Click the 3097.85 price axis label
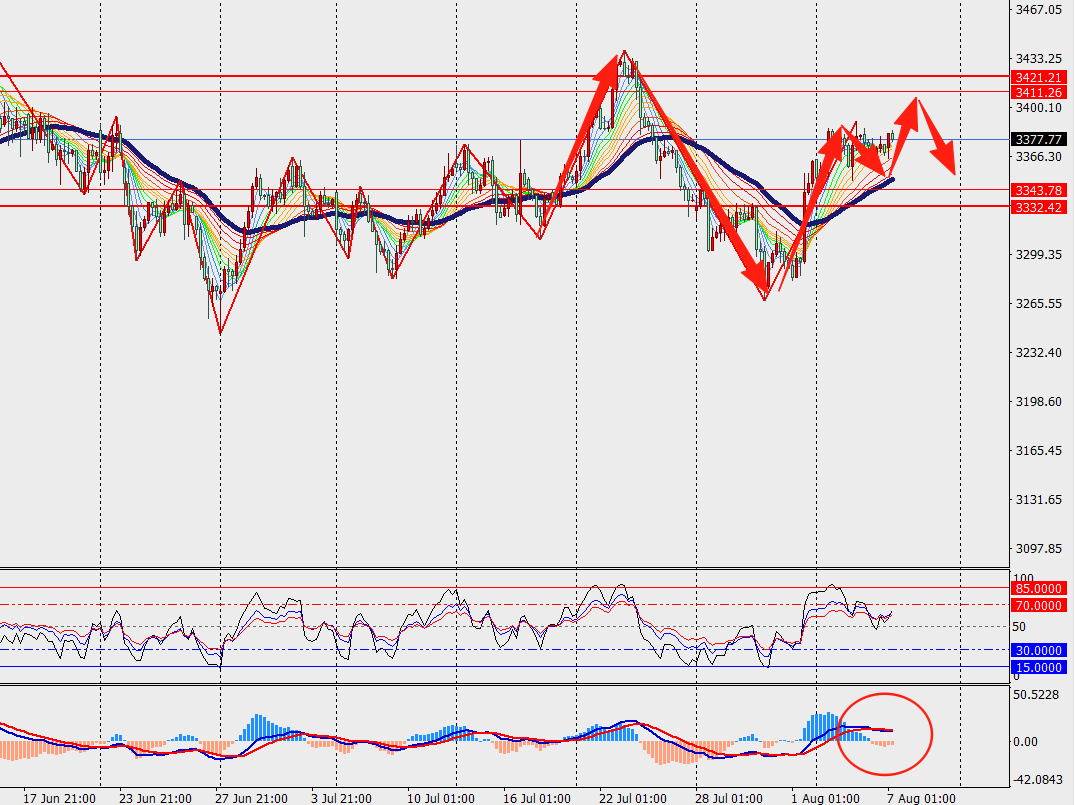The image size is (1075, 805). coord(1038,549)
